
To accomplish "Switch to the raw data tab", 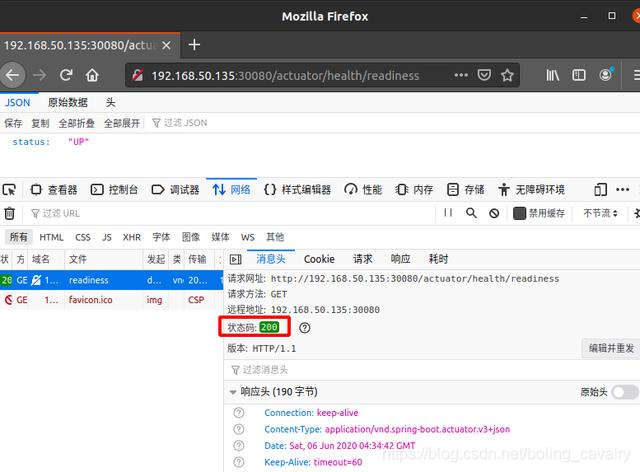I will [x=68, y=102].
